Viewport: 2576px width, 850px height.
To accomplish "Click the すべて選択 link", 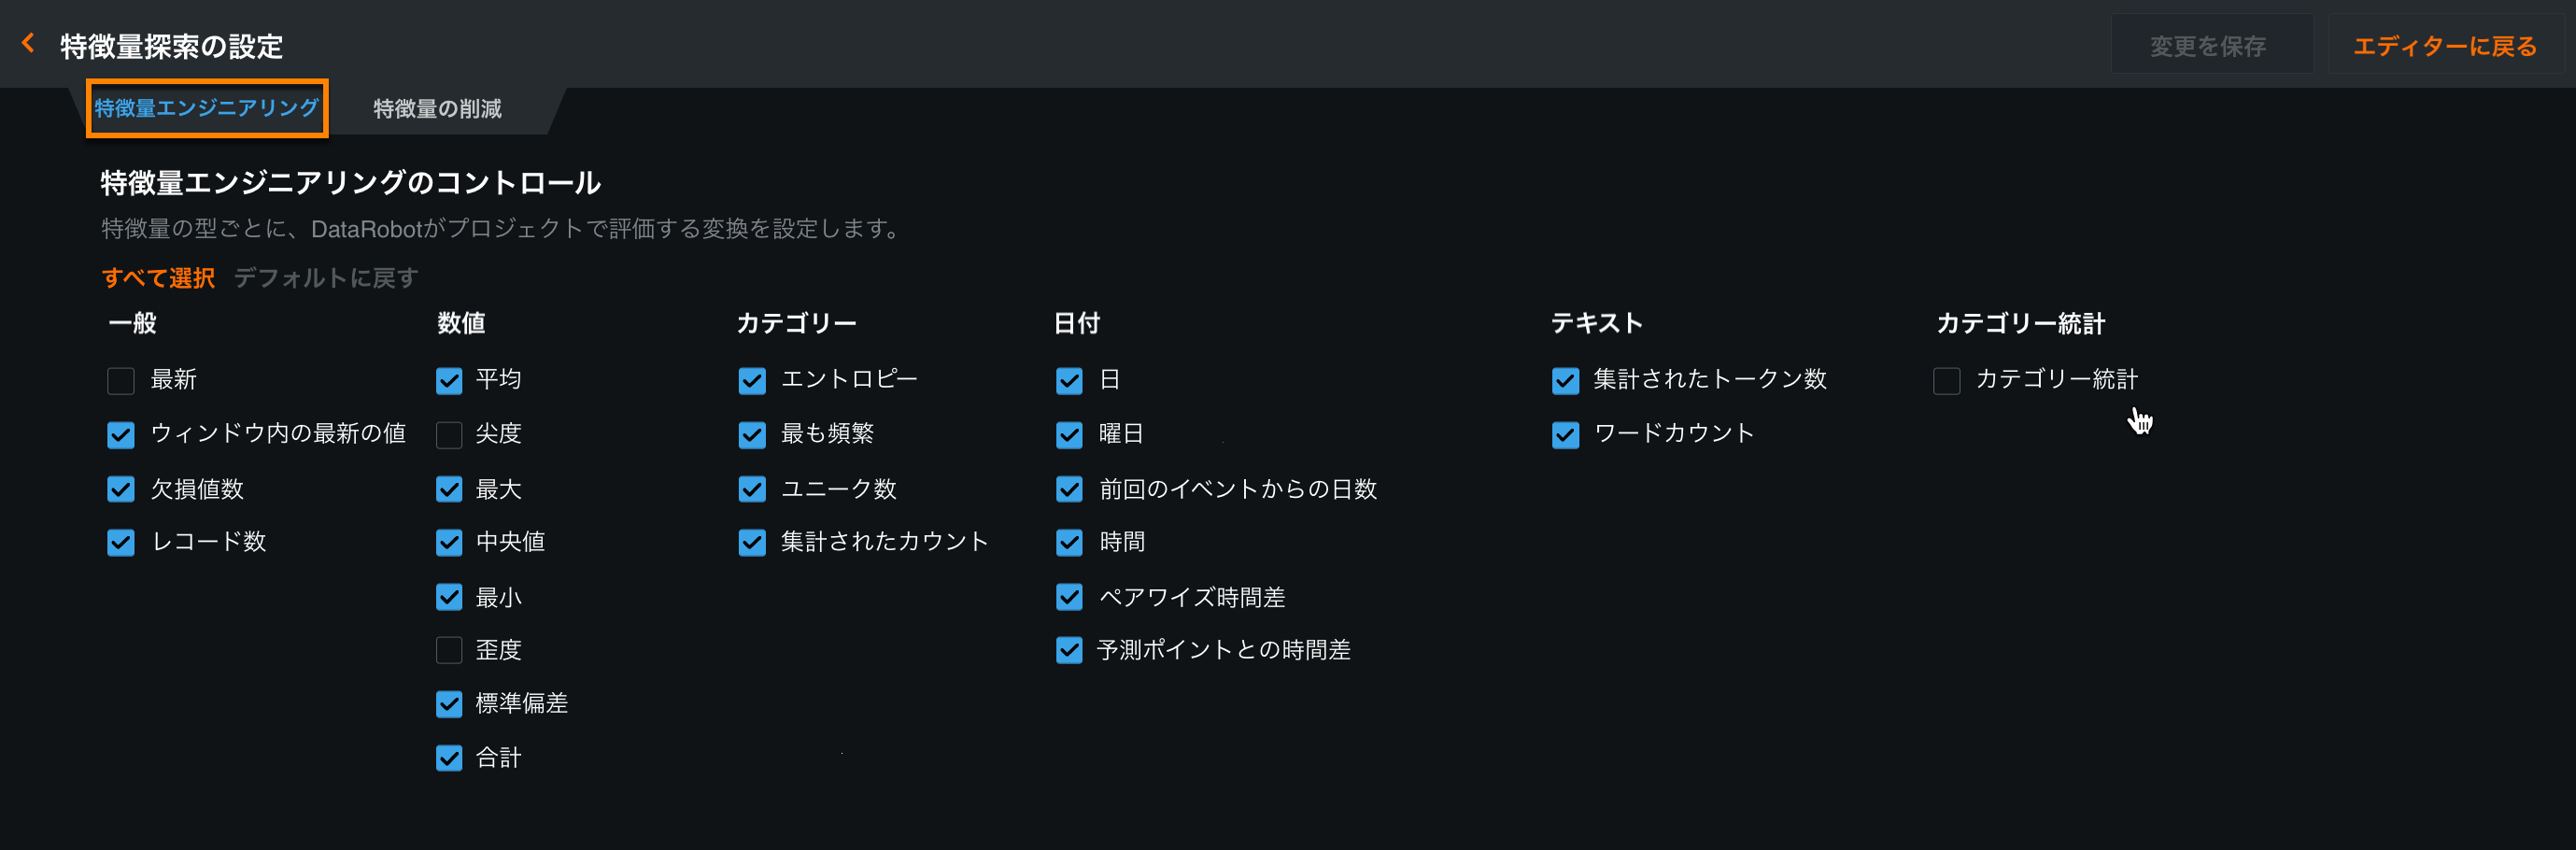I will click(158, 278).
